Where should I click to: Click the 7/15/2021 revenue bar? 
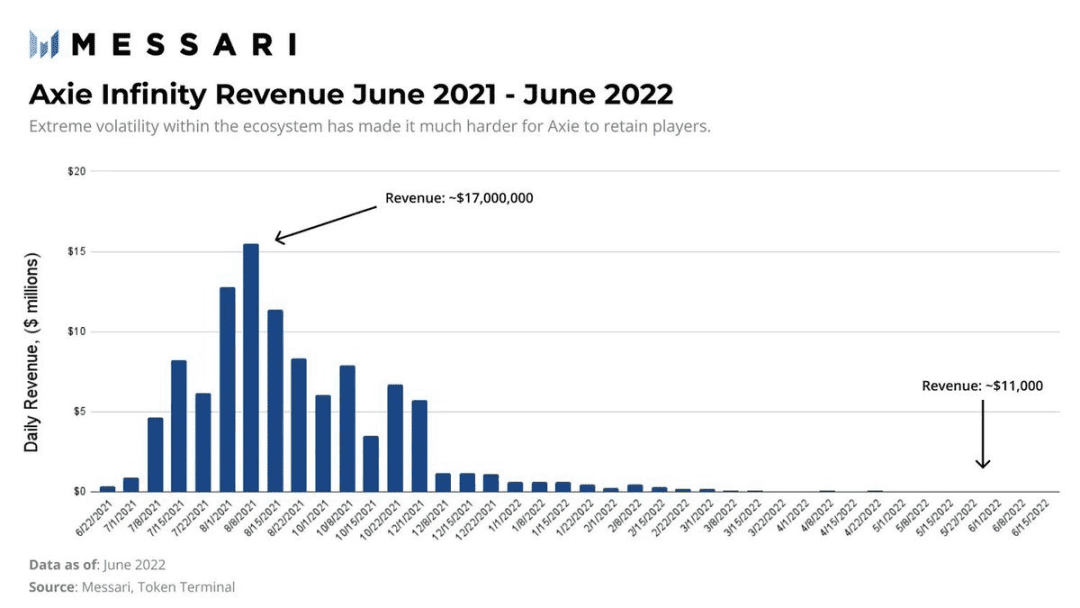pos(179,426)
